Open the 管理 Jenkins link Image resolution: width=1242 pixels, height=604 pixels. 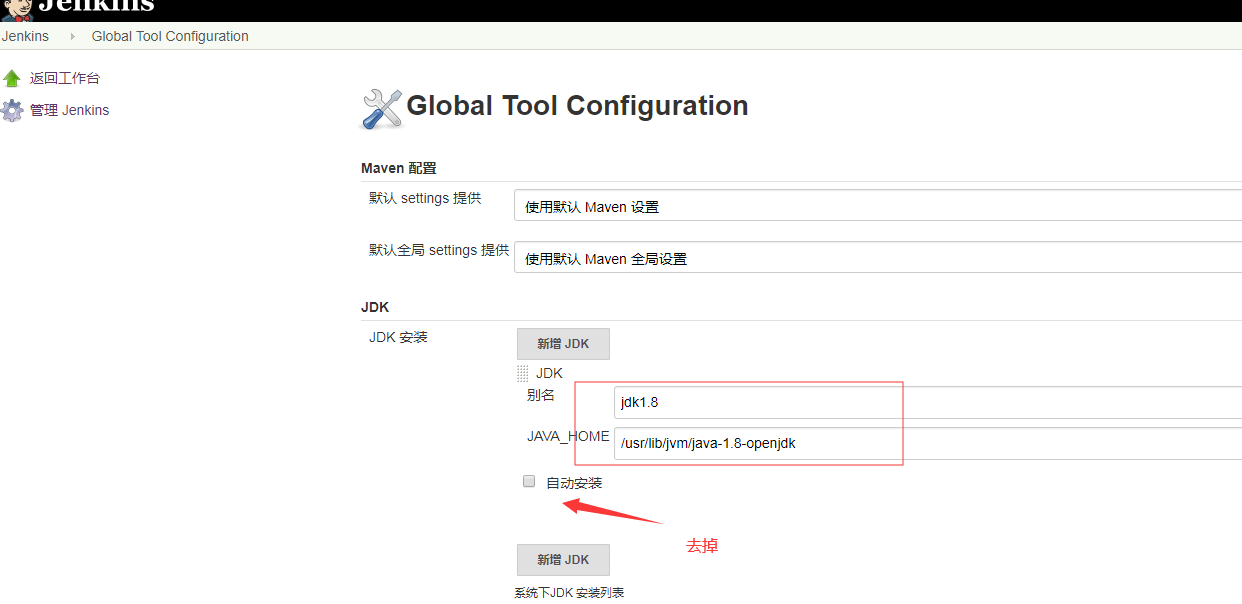69,110
